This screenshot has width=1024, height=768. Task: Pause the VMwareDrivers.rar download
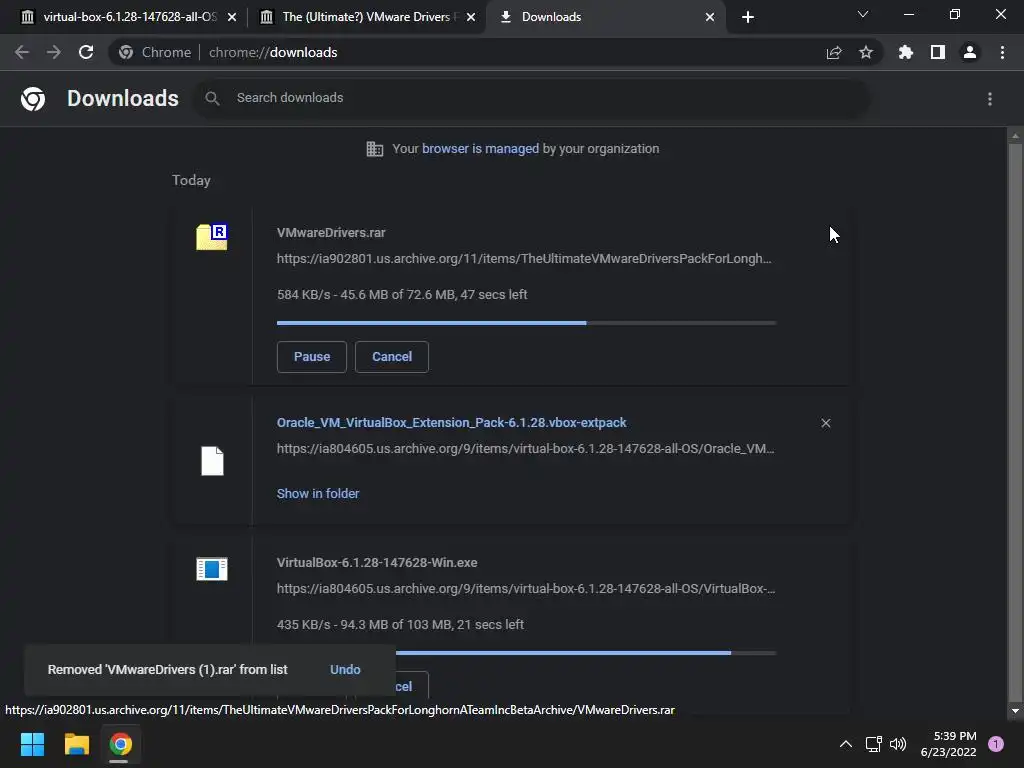[312, 357]
